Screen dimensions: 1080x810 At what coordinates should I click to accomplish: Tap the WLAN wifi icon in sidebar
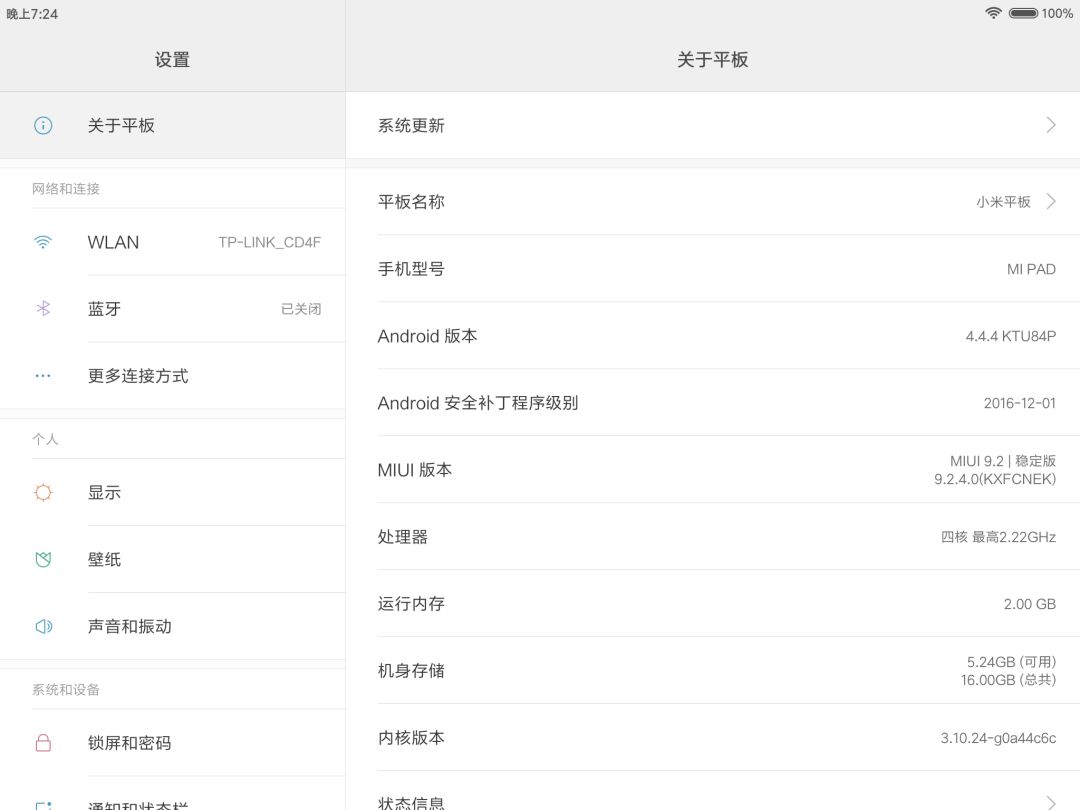(x=43, y=242)
